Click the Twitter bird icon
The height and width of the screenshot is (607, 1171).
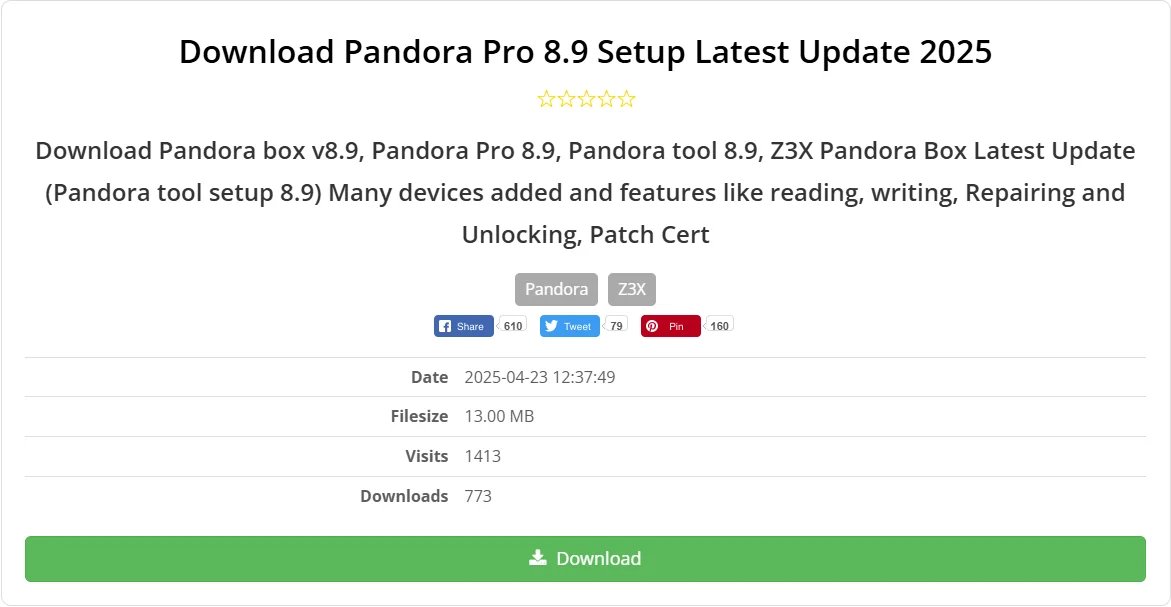[x=552, y=325]
